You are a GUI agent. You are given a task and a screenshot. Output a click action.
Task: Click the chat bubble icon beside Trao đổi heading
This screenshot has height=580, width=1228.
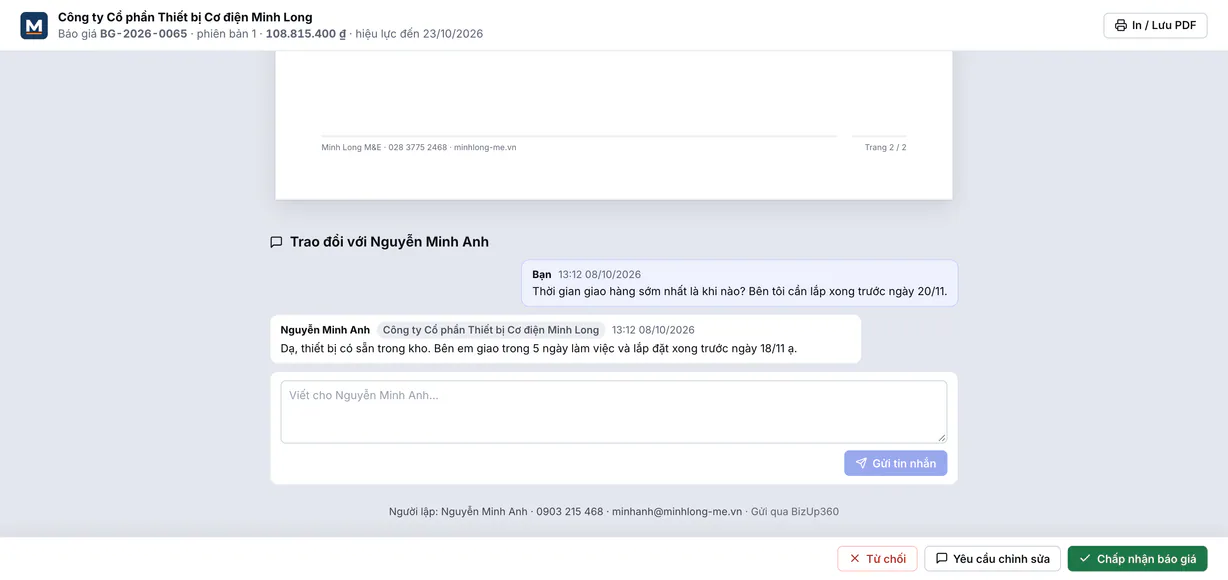click(276, 242)
